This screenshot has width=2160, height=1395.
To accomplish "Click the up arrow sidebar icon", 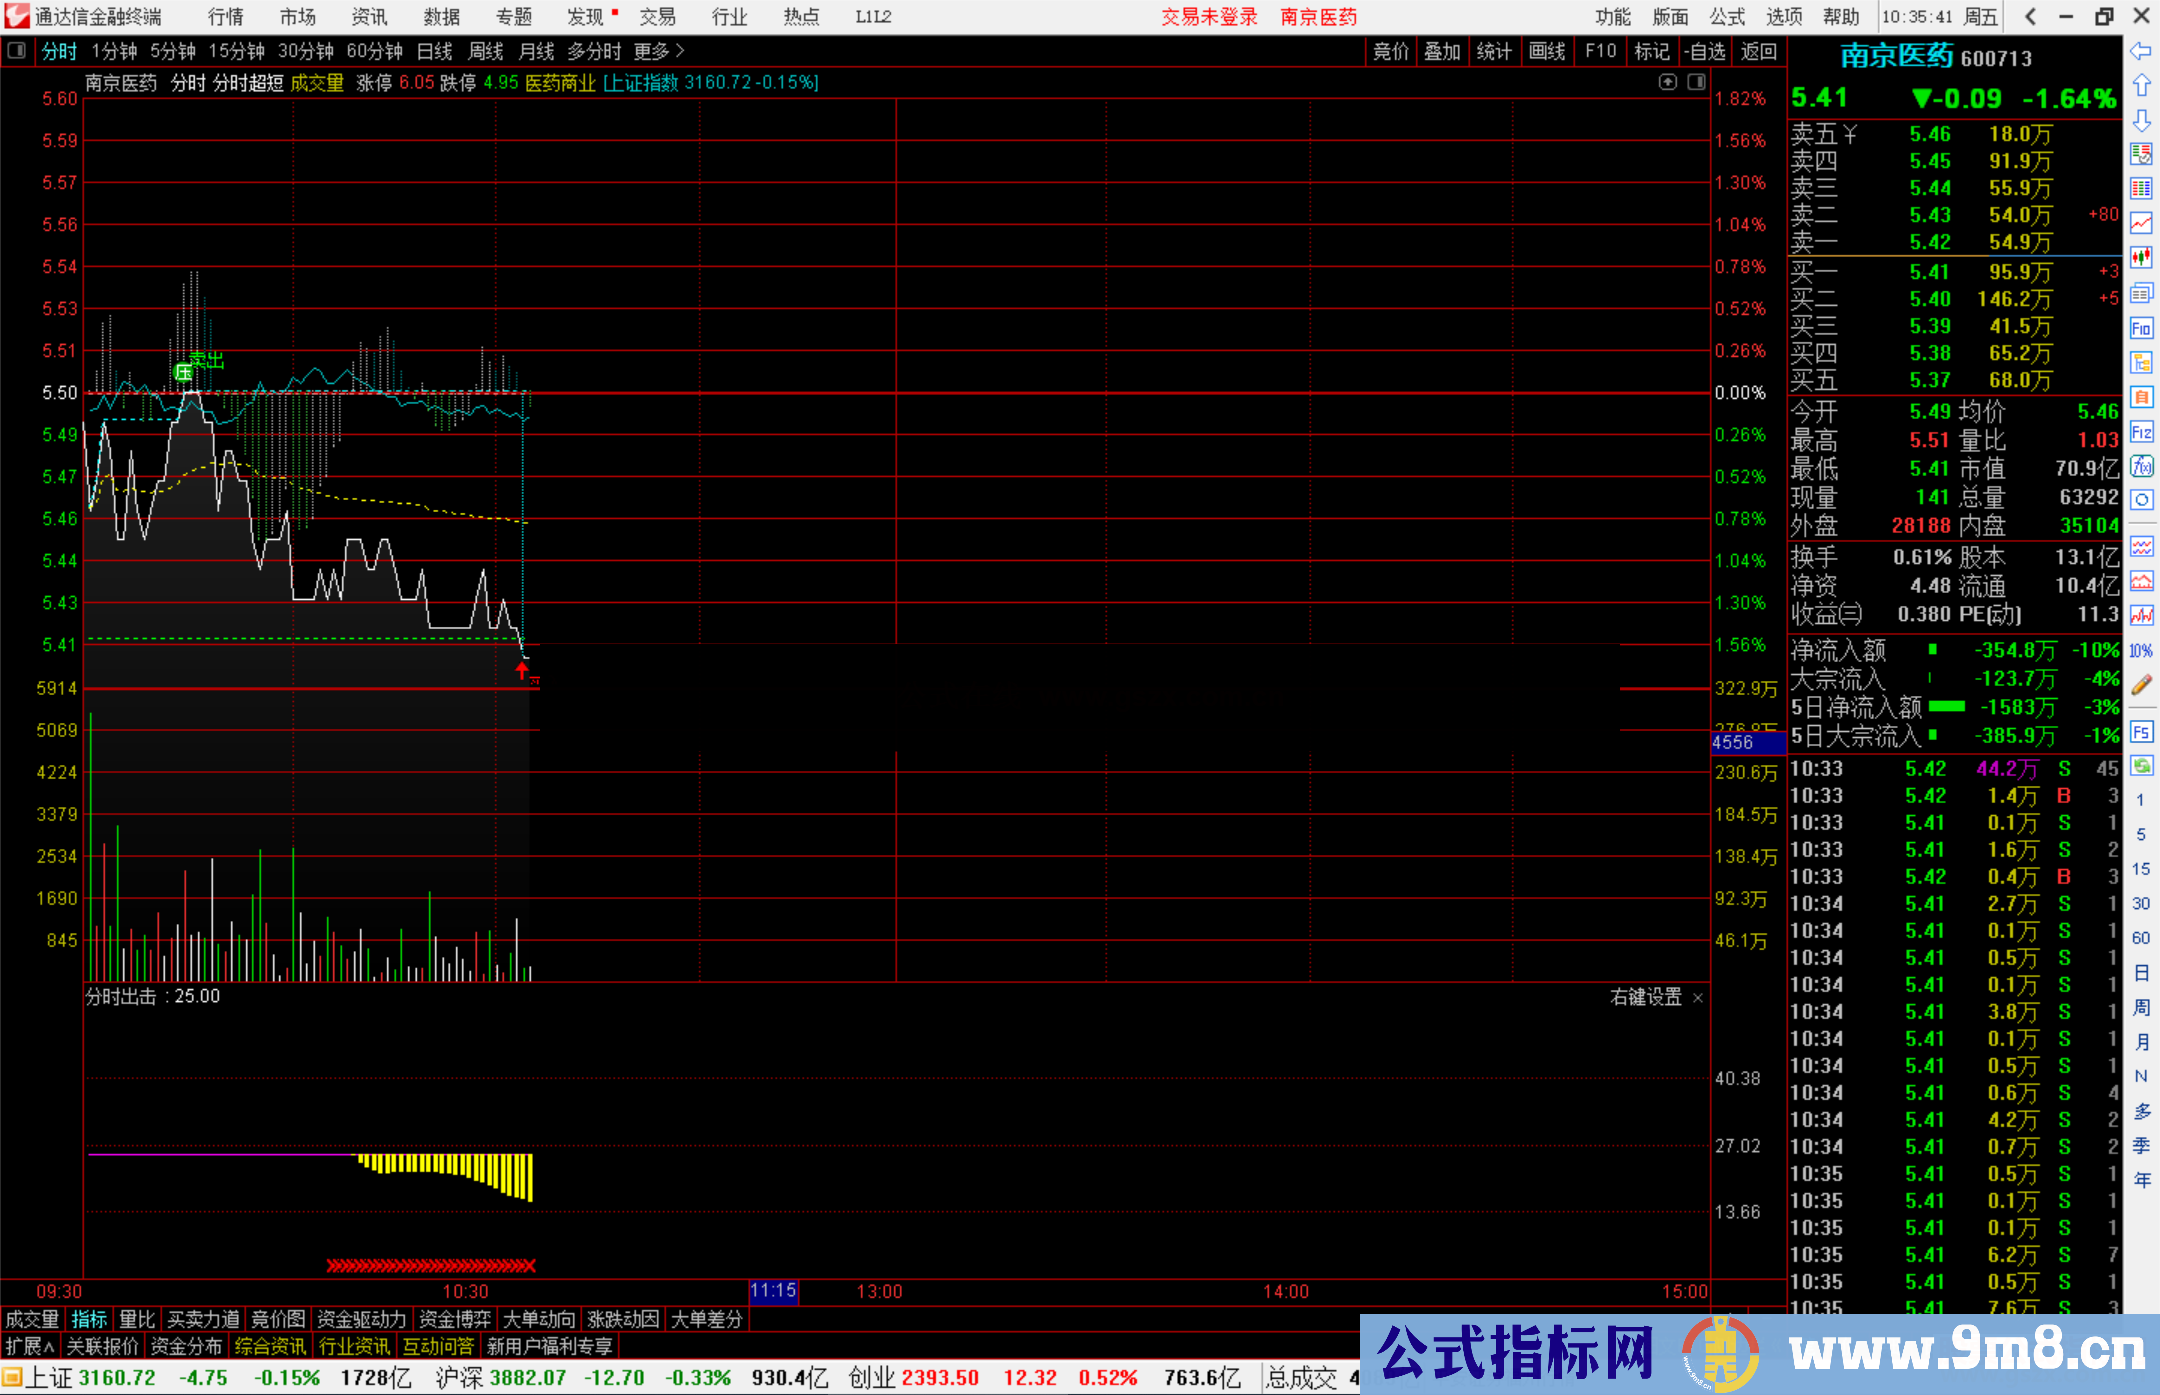I will point(2141,86).
